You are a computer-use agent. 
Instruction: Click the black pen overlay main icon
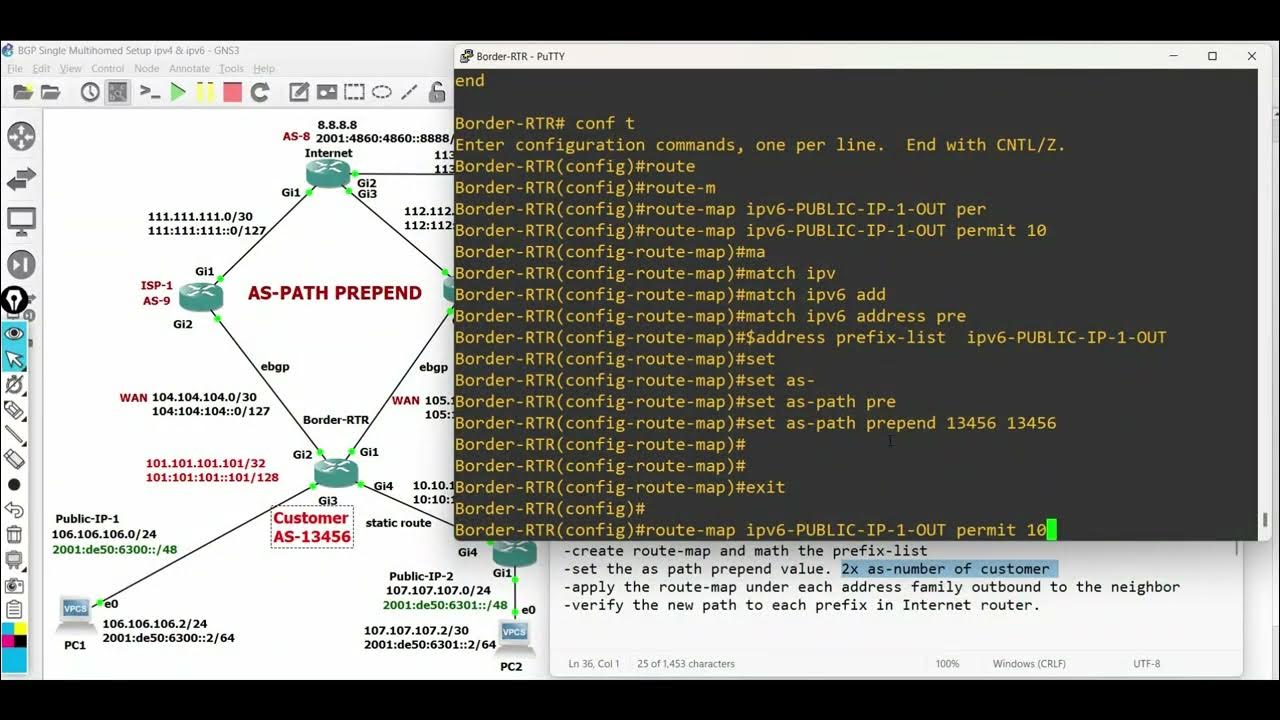pyautogui.click(x=14, y=300)
